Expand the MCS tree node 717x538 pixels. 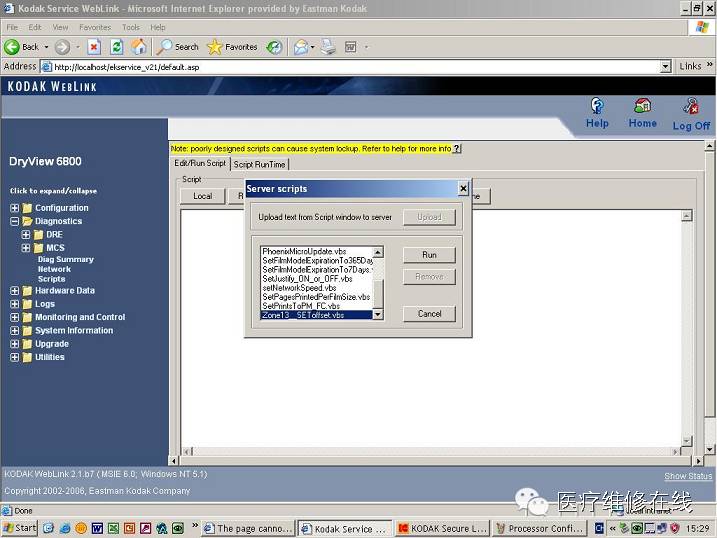[26, 248]
